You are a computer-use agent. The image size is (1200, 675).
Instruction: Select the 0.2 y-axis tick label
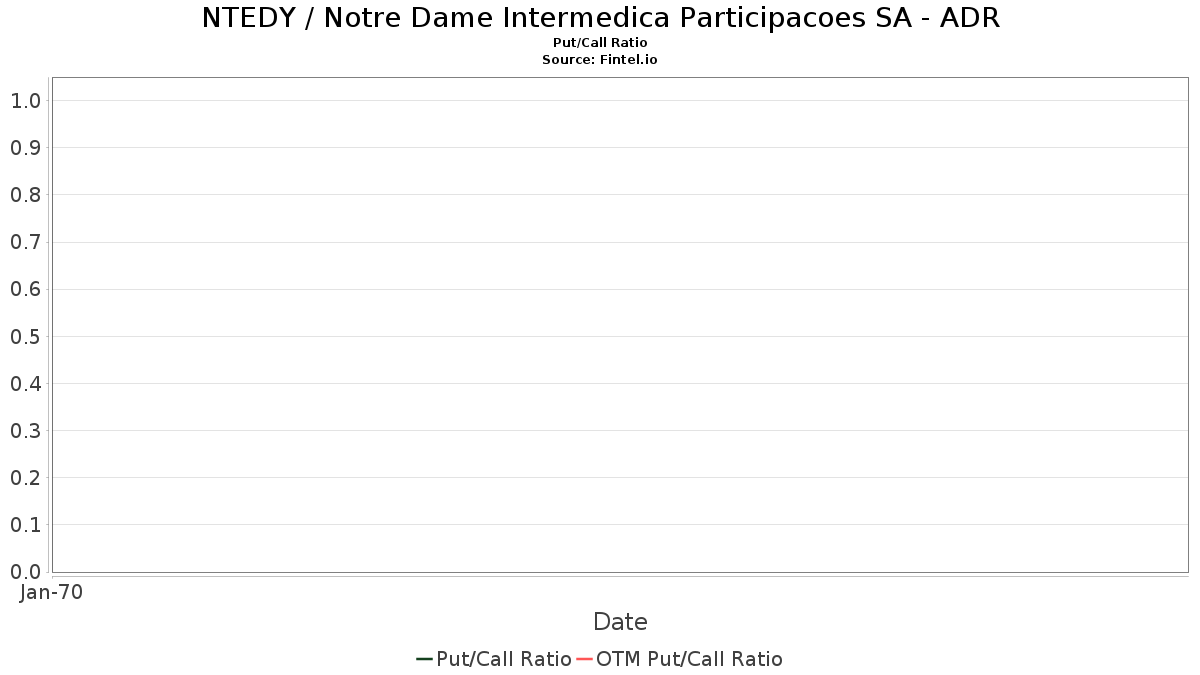[x=25, y=478]
